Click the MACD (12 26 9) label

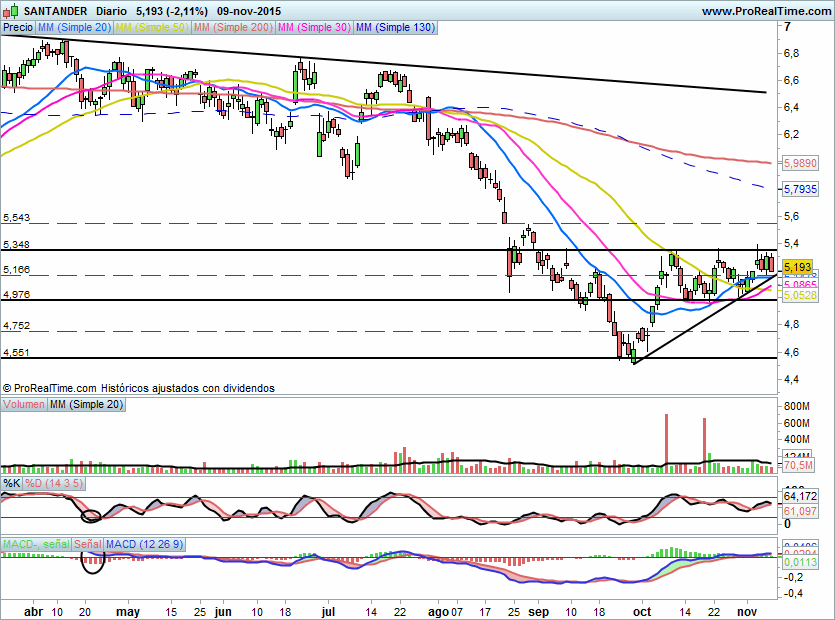[x=144, y=544]
